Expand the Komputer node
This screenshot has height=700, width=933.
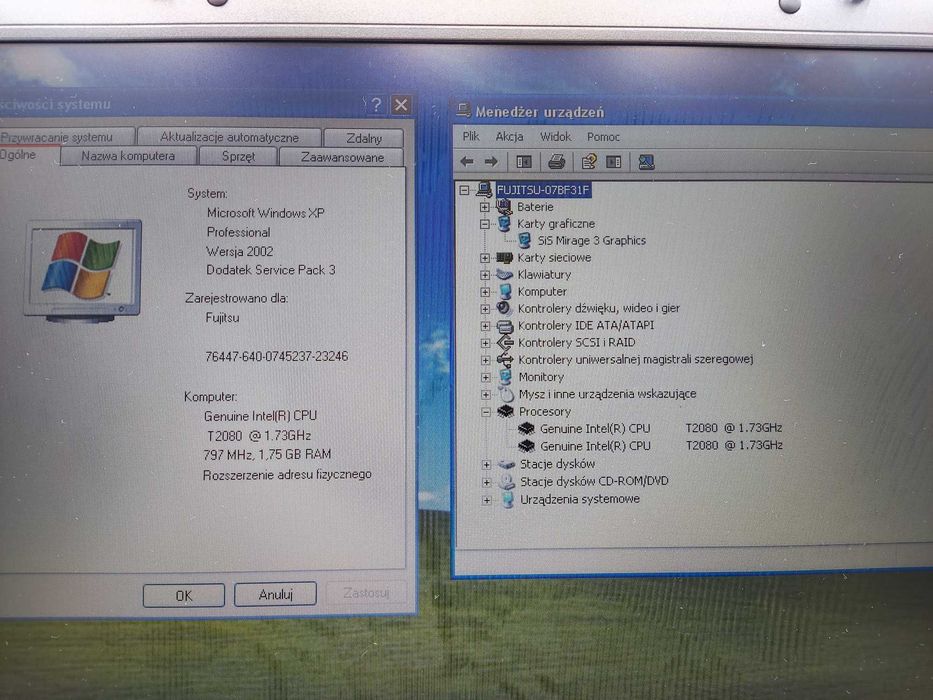(x=485, y=292)
